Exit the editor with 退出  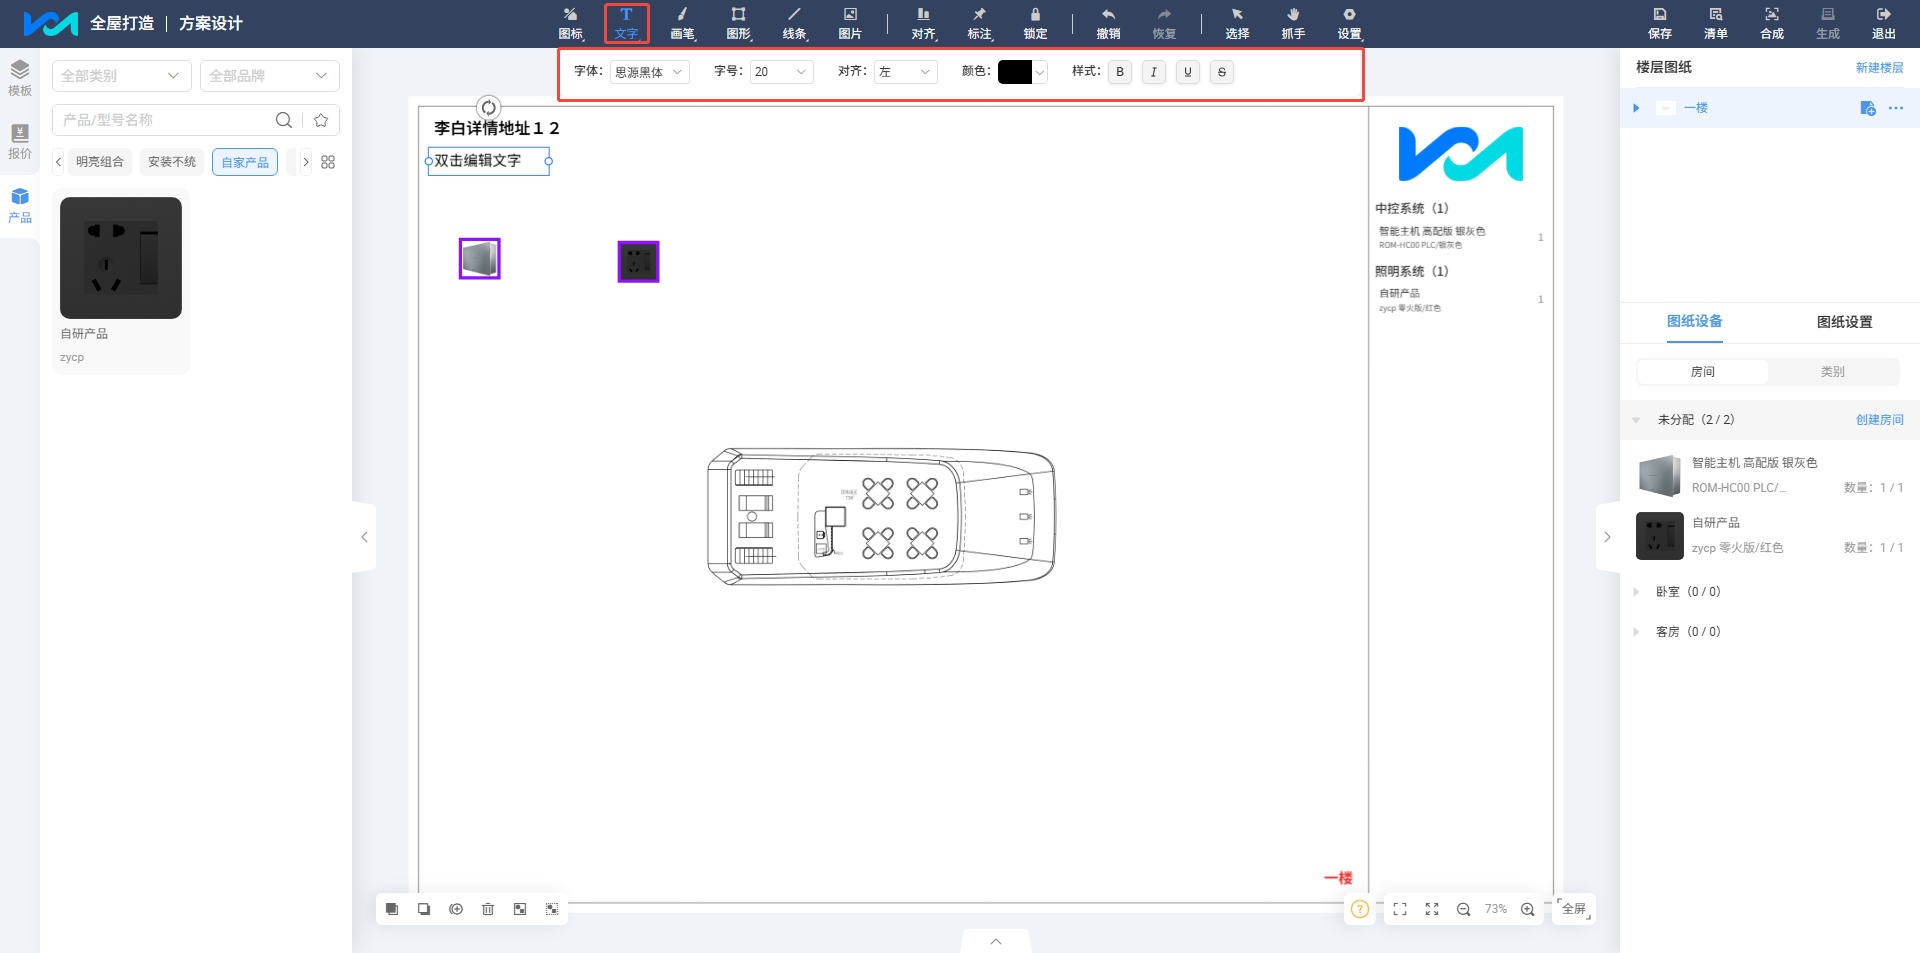1884,23
